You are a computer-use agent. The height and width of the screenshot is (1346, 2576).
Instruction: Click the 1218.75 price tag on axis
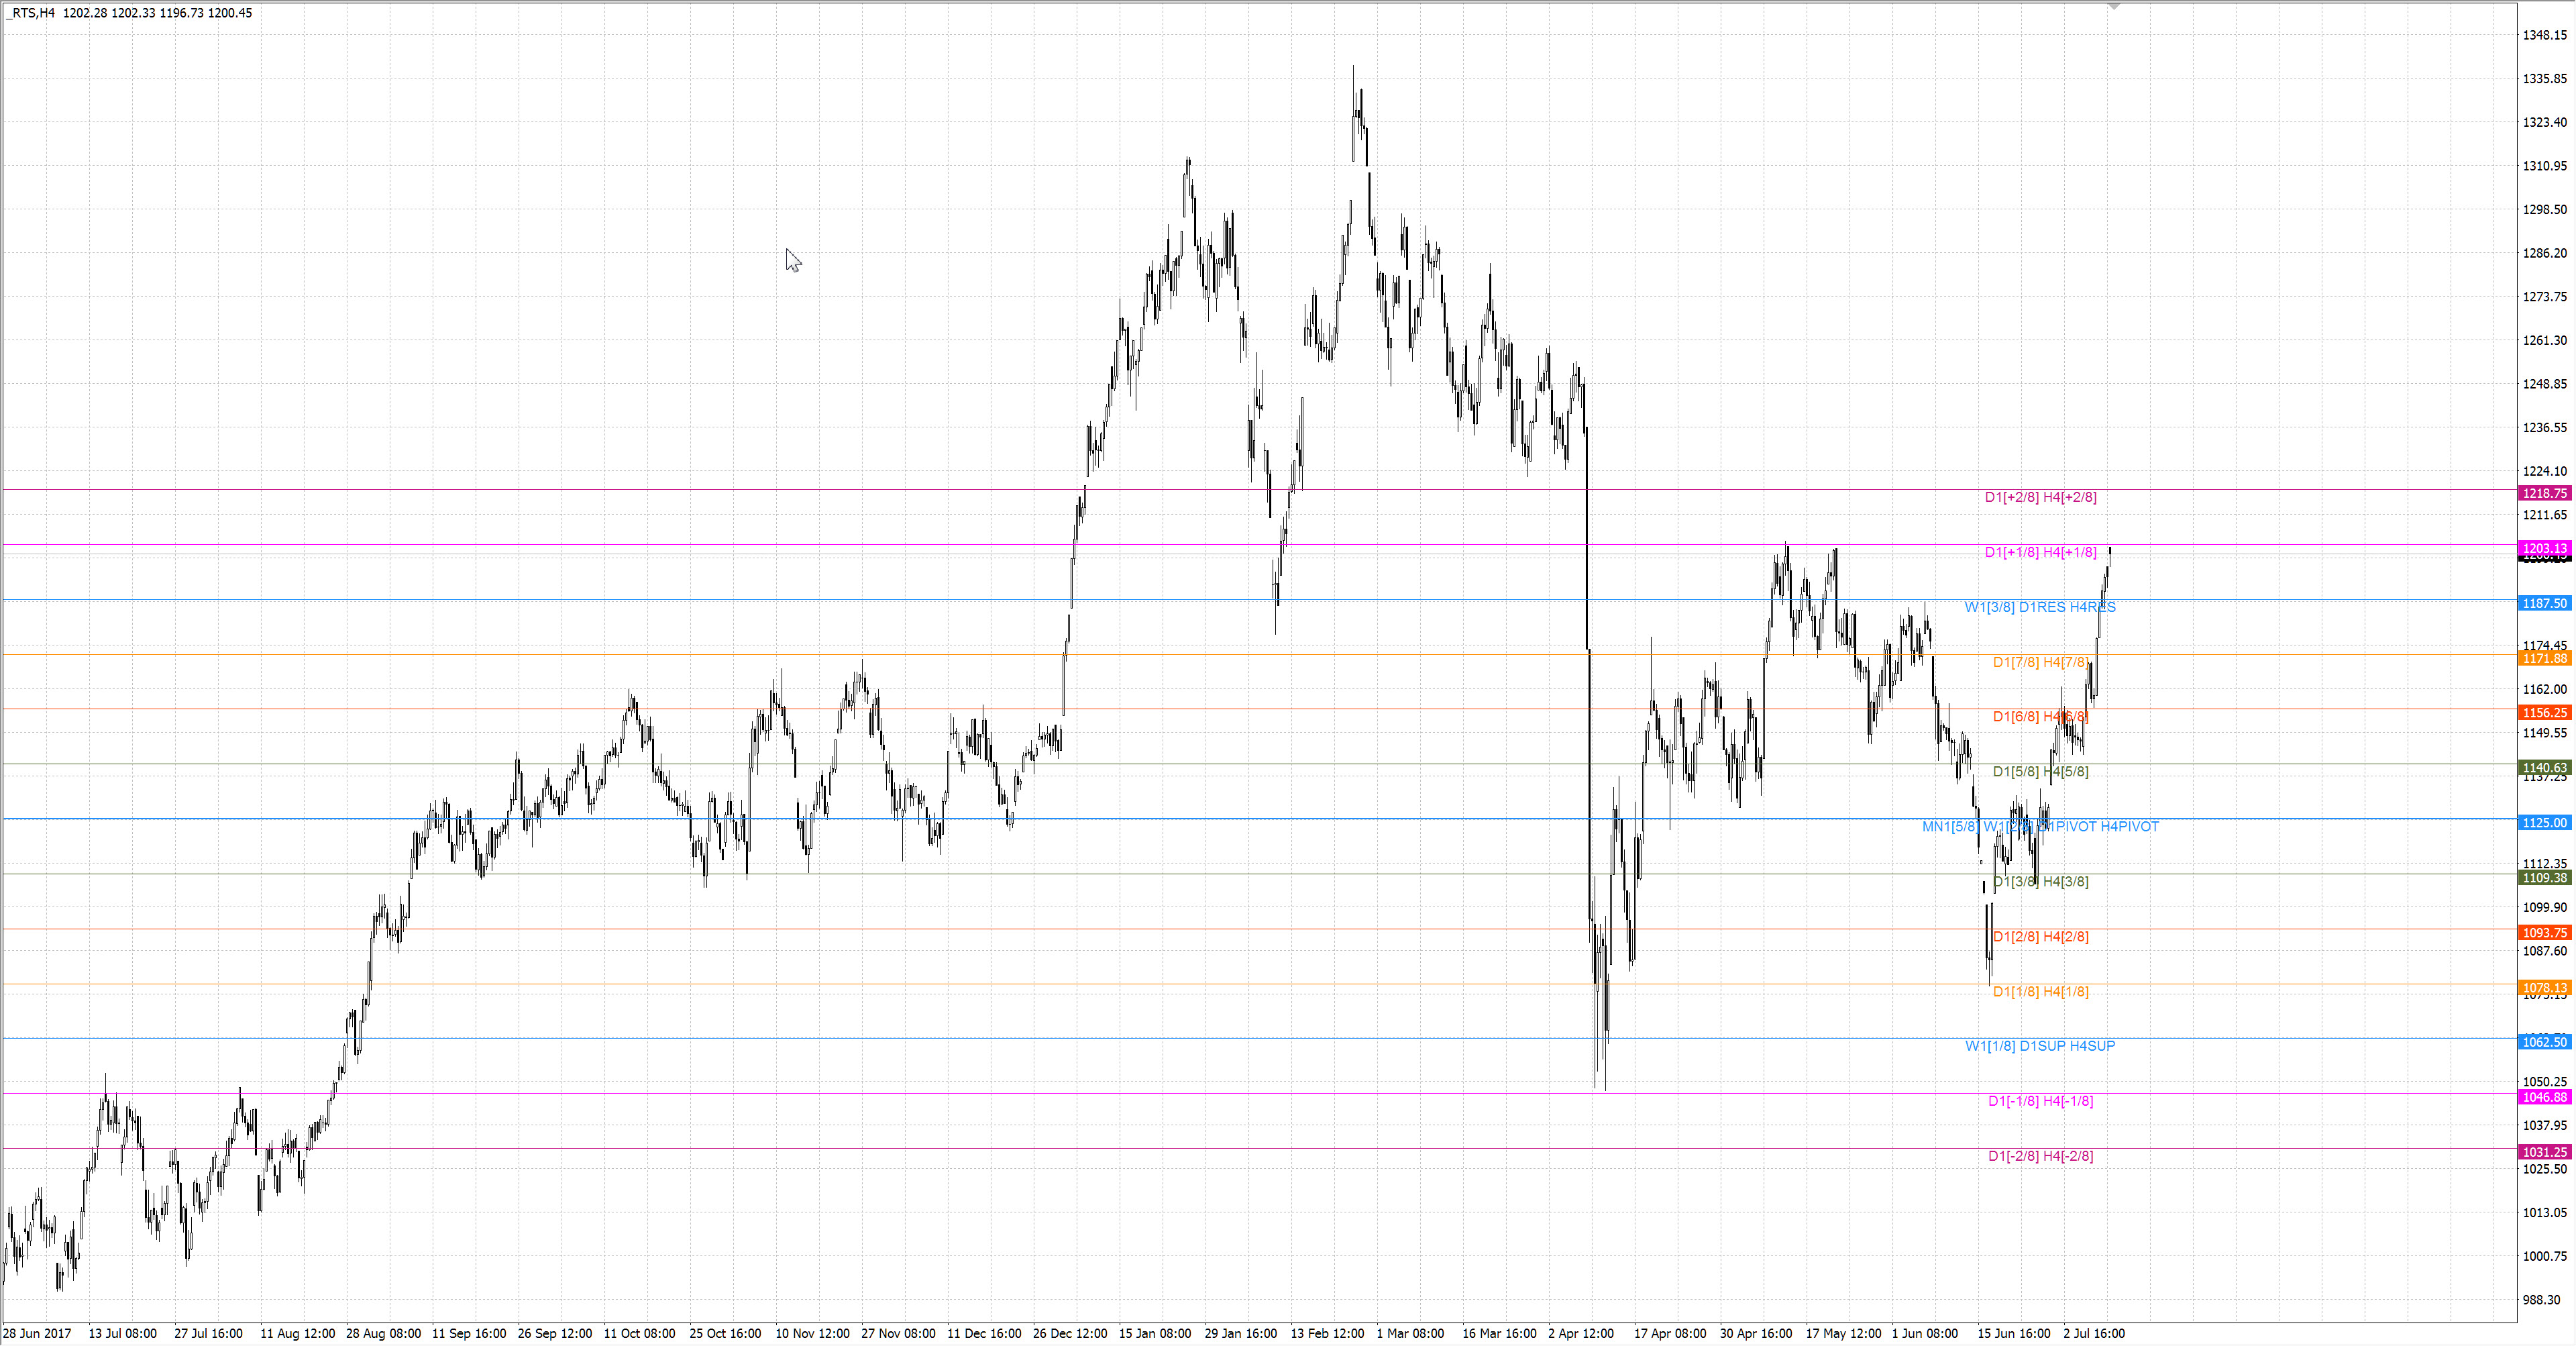(2544, 493)
